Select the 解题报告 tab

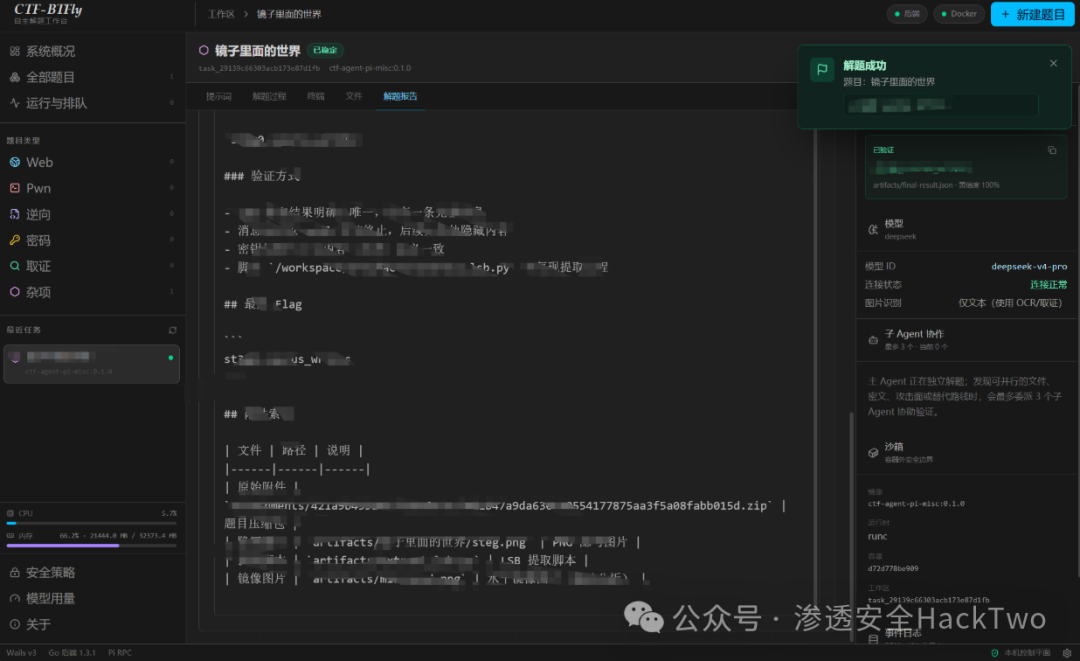coord(400,96)
